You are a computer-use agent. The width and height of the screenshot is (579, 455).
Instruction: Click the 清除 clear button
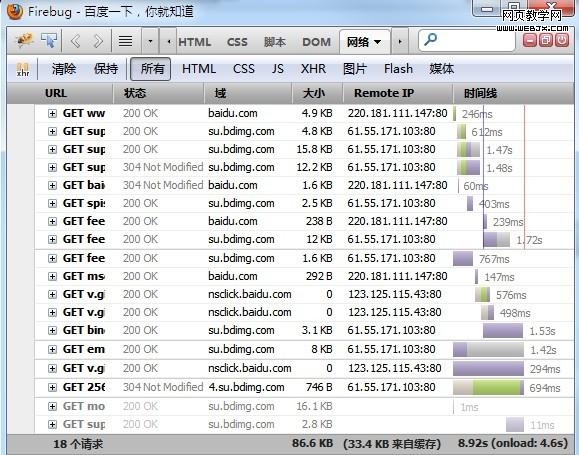tap(64, 69)
